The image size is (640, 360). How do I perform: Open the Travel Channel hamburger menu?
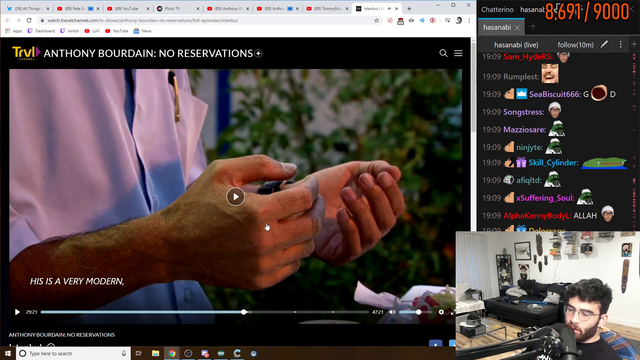(458, 53)
